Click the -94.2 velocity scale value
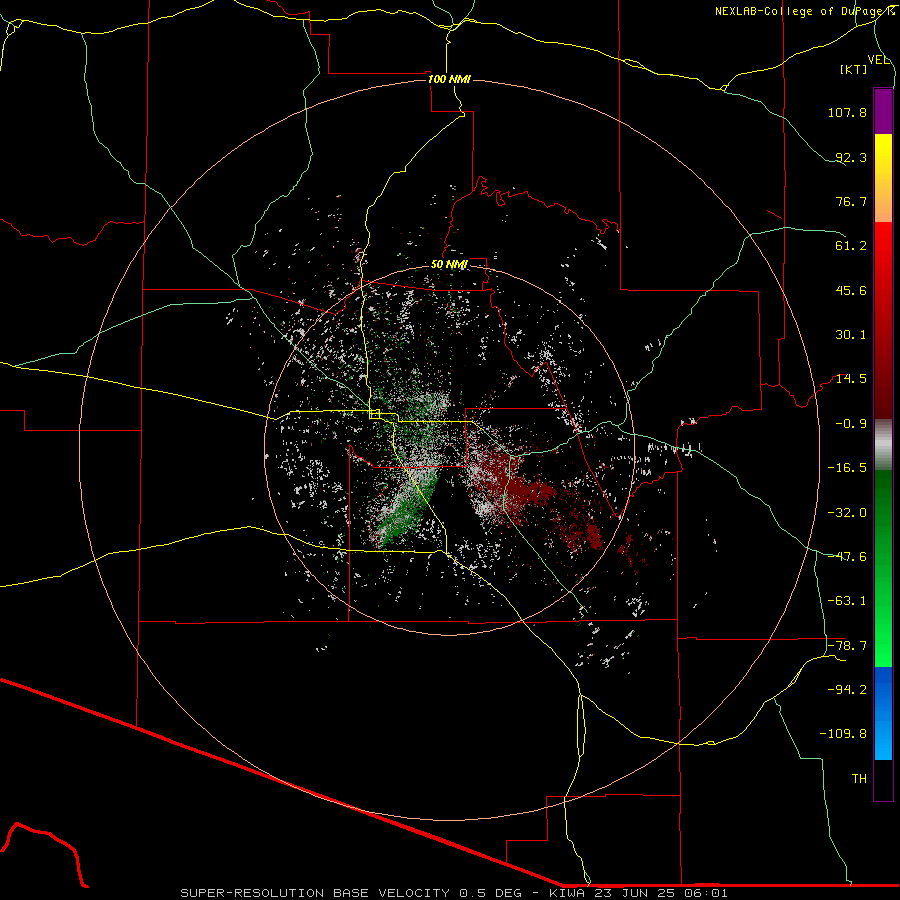This screenshot has width=900, height=900. [x=847, y=690]
